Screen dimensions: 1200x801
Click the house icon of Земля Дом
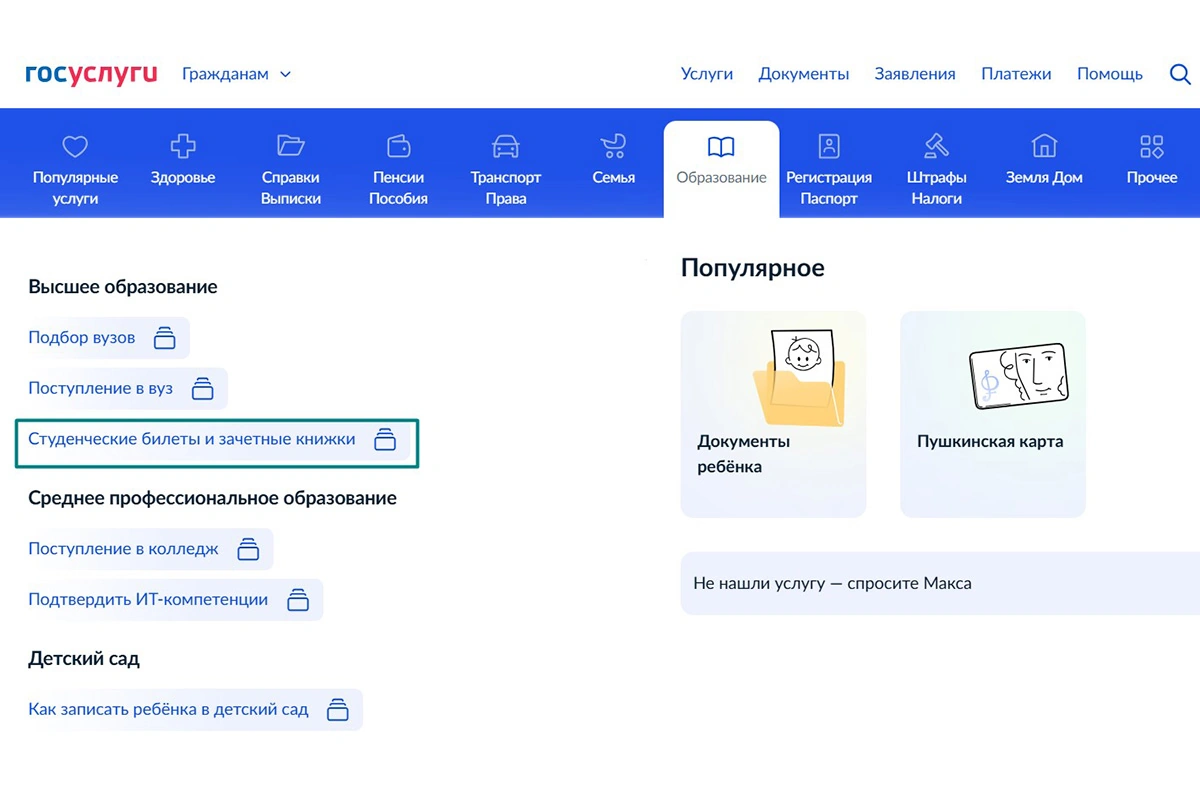point(1044,146)
